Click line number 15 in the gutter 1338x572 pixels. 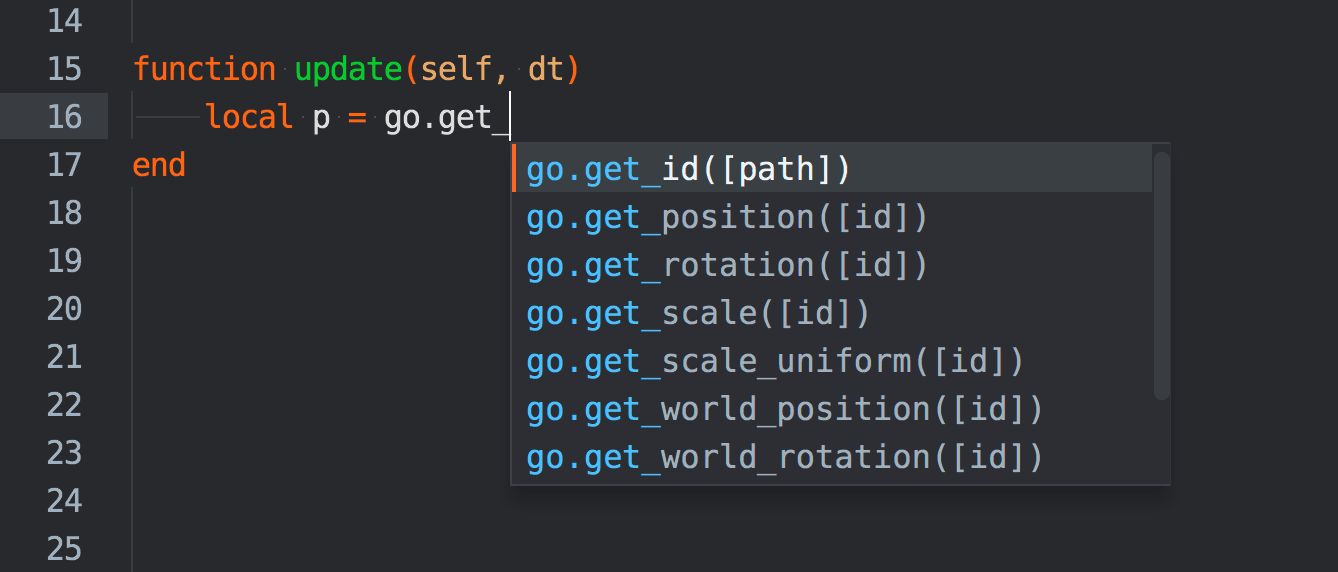64,69
